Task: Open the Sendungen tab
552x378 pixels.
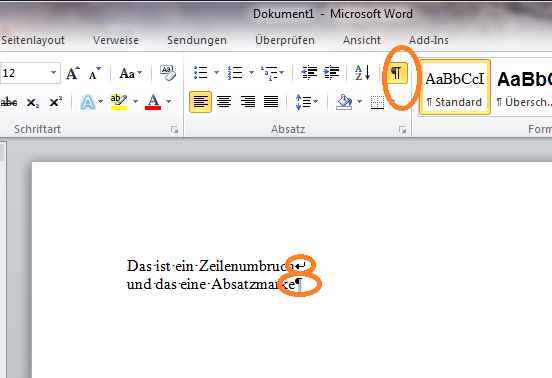Action: (197, 40)
